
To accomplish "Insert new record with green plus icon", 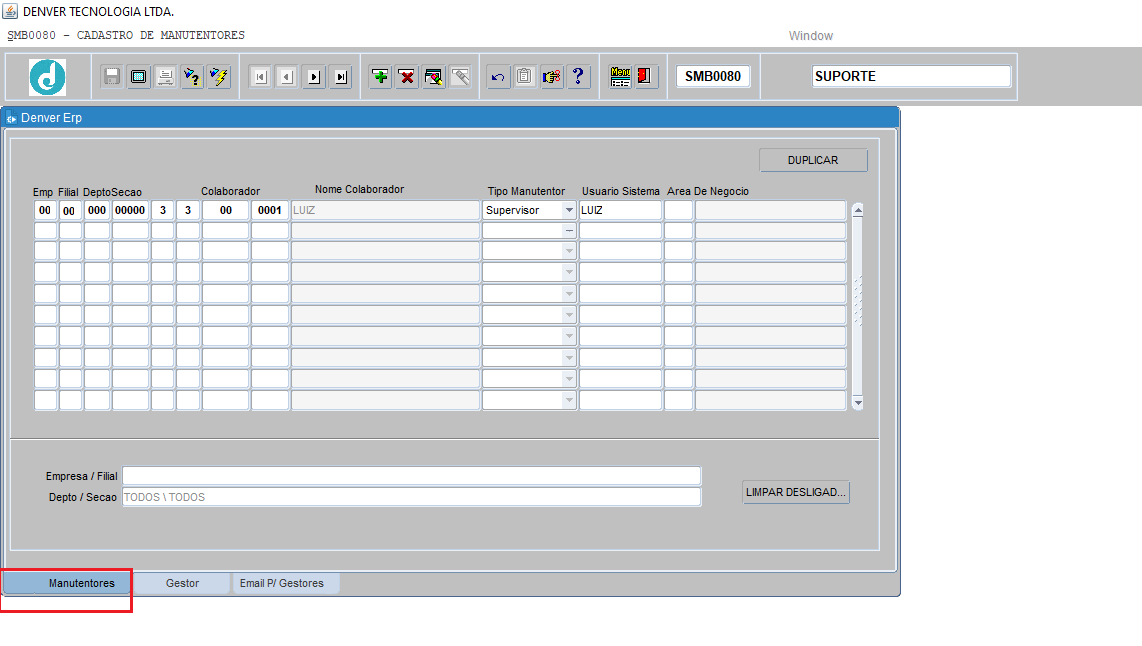I will click(x=380, y=76).
